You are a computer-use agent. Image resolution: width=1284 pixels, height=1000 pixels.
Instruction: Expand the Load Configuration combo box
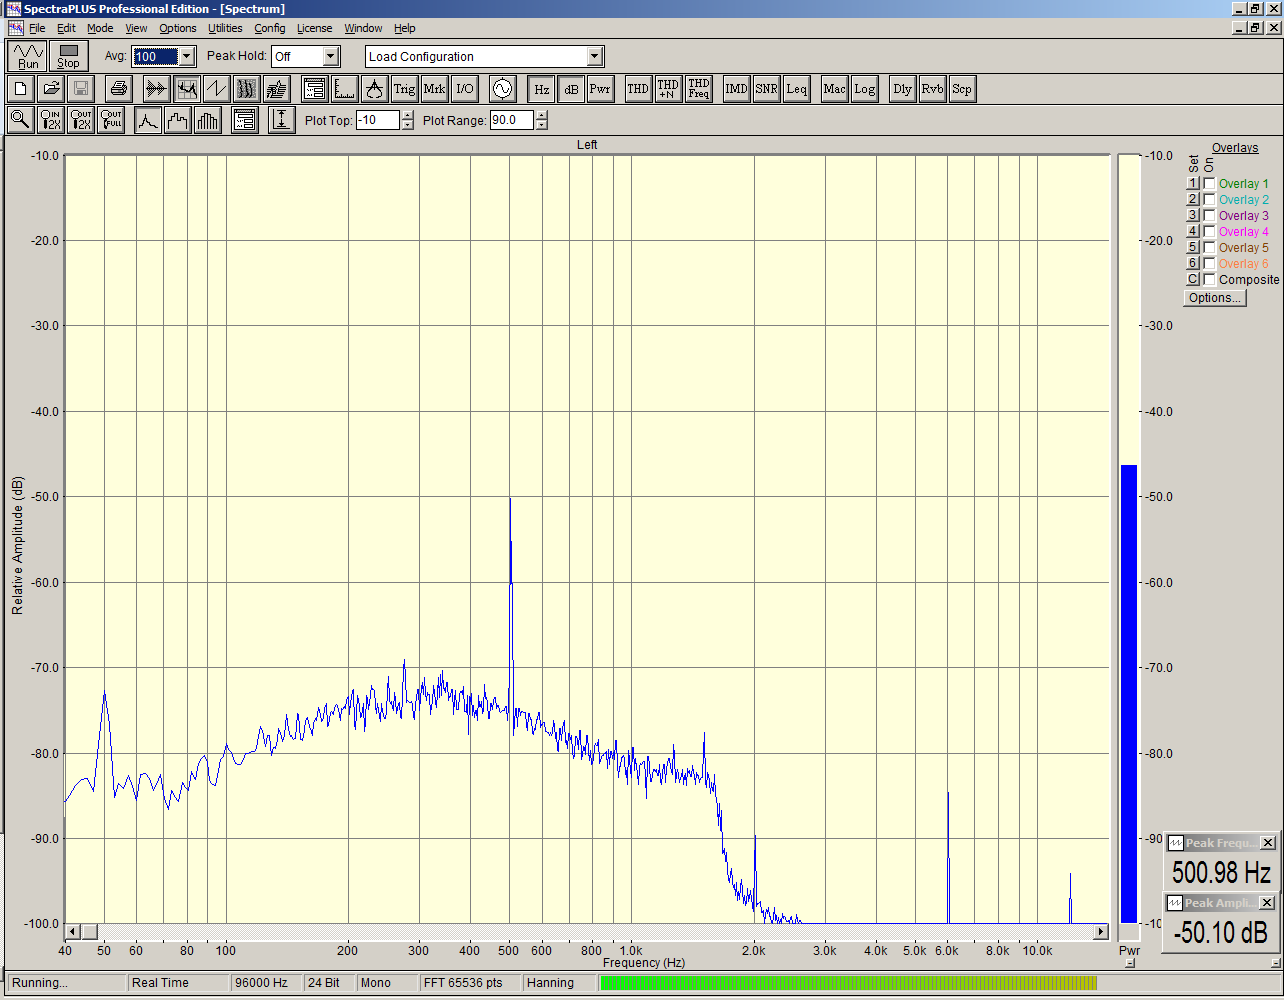click(594, 57)
